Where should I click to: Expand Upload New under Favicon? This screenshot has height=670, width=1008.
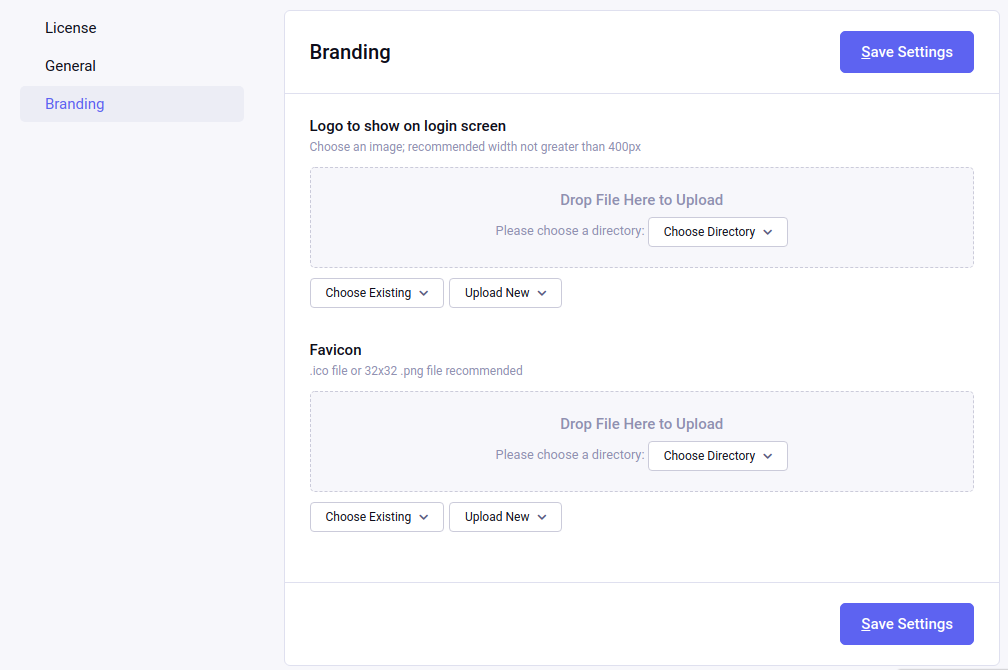[x=505, y=517]
